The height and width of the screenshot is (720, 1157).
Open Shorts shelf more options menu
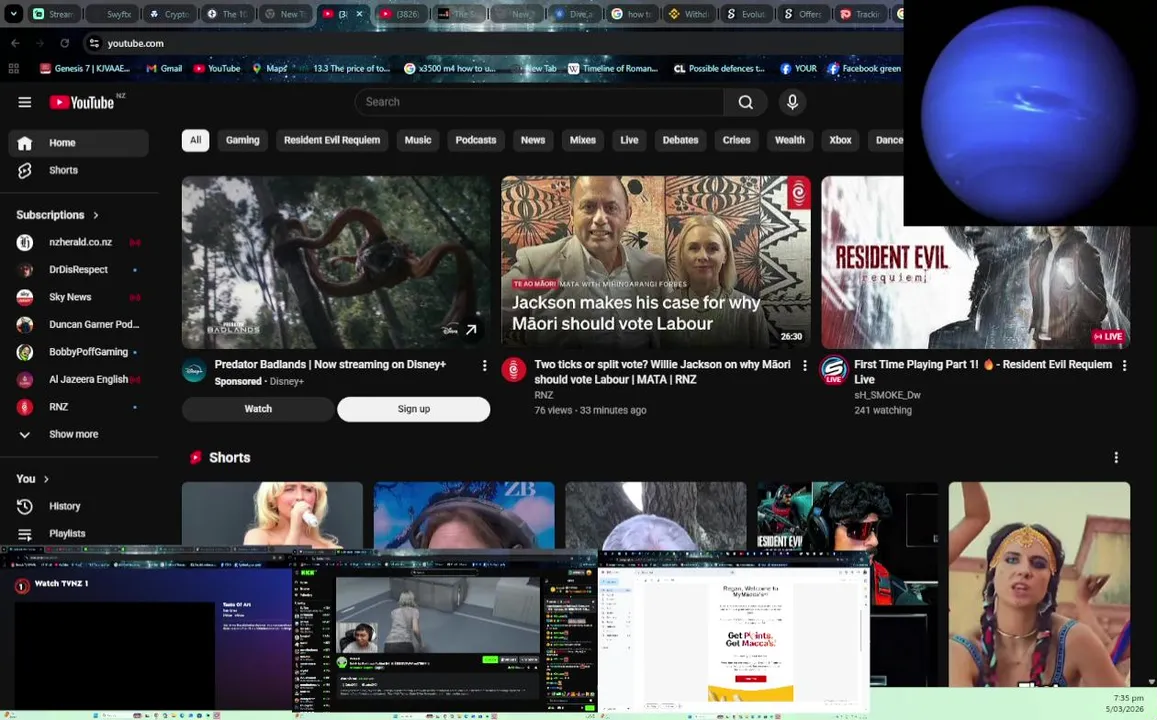pos(1116,457)
